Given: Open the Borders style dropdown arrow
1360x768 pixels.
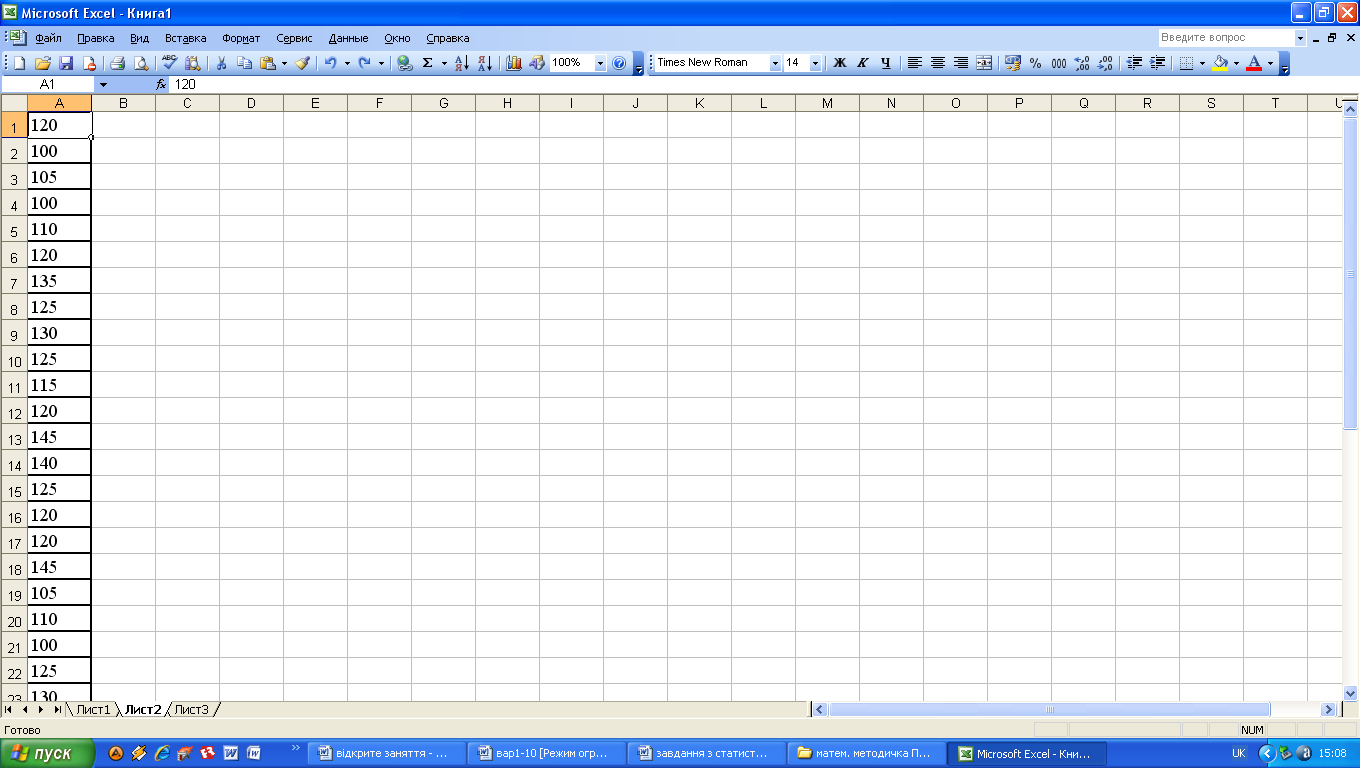Looking at the screenshot, I should point(1202,63).
